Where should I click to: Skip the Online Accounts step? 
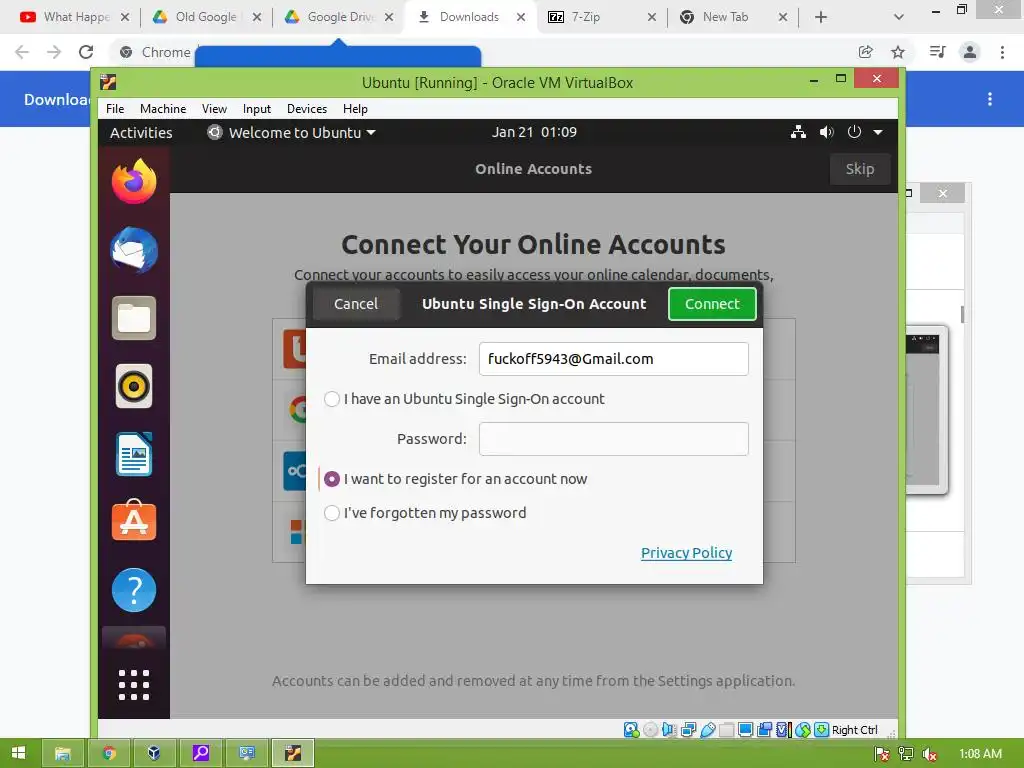click(859, 169)
